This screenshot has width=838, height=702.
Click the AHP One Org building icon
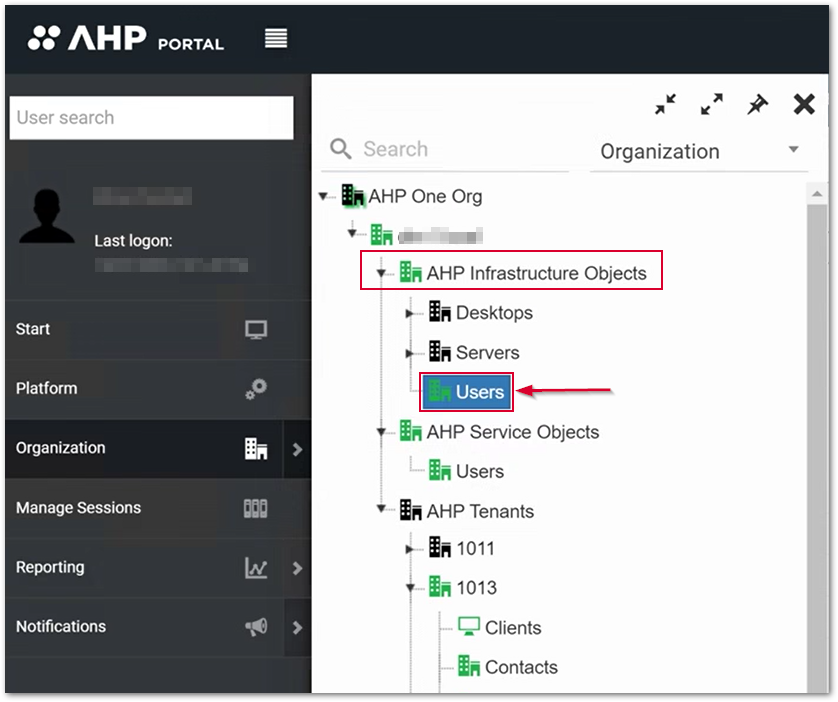(353, 196)
